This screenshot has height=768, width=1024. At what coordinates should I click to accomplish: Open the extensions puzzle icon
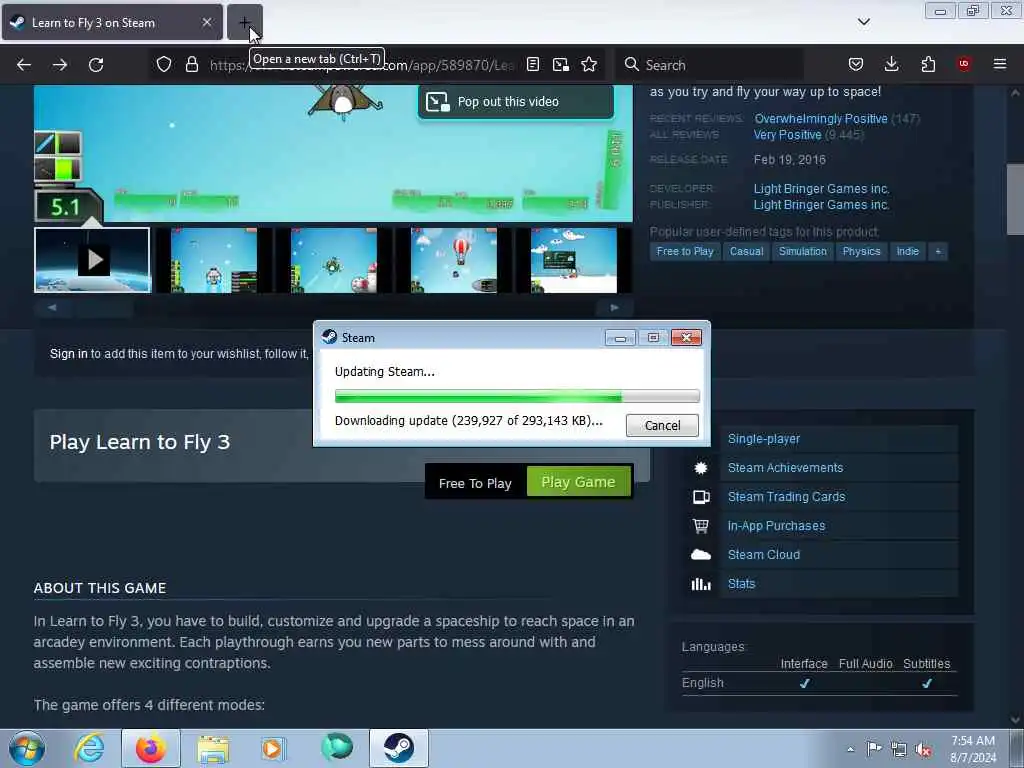click(928, 64)
